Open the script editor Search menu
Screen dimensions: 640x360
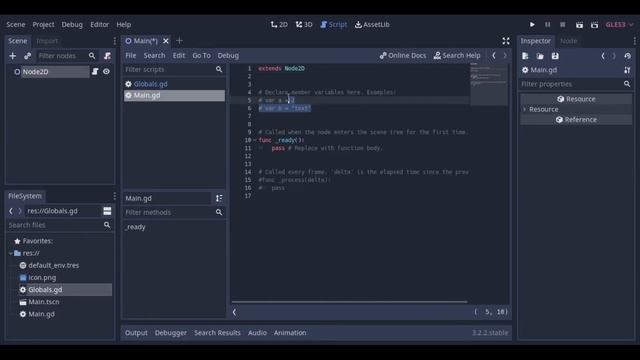(x=154, y=56)
